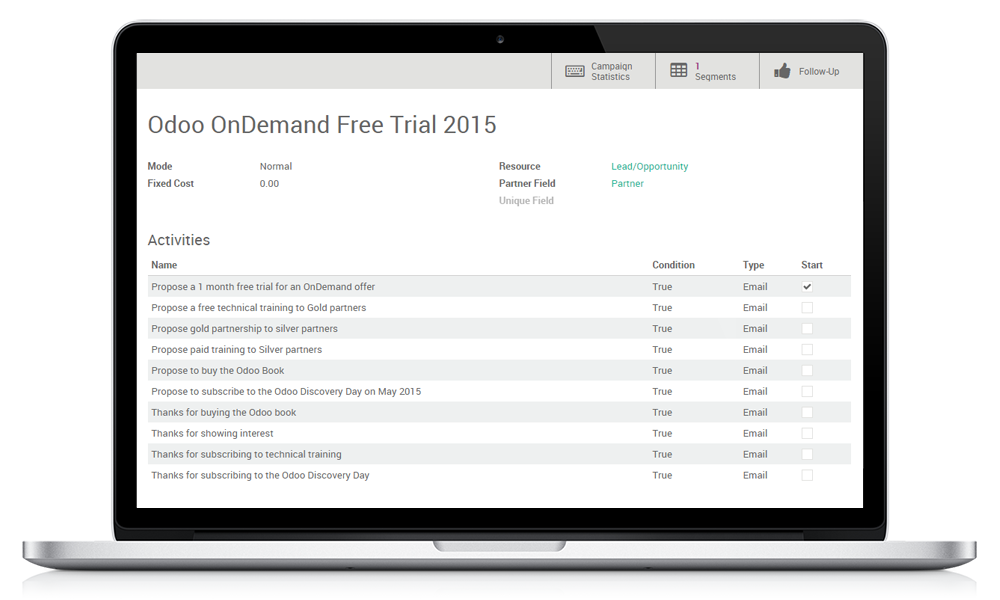Check Start for Thanks for subscribing to technical training
The image size is (1000, 600).
click(807, 455)
